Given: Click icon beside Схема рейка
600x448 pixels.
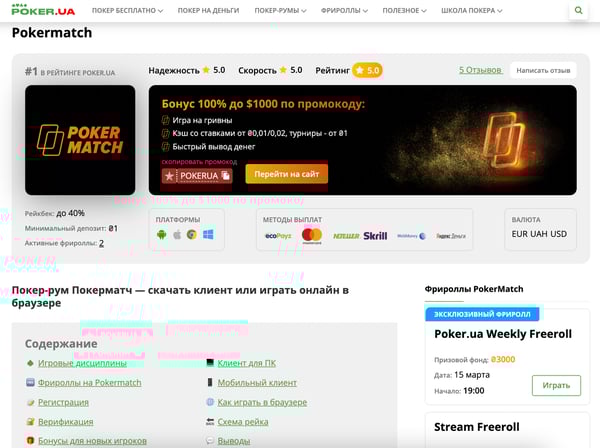Looking at the screenshot, I should (x=210, y=422).
